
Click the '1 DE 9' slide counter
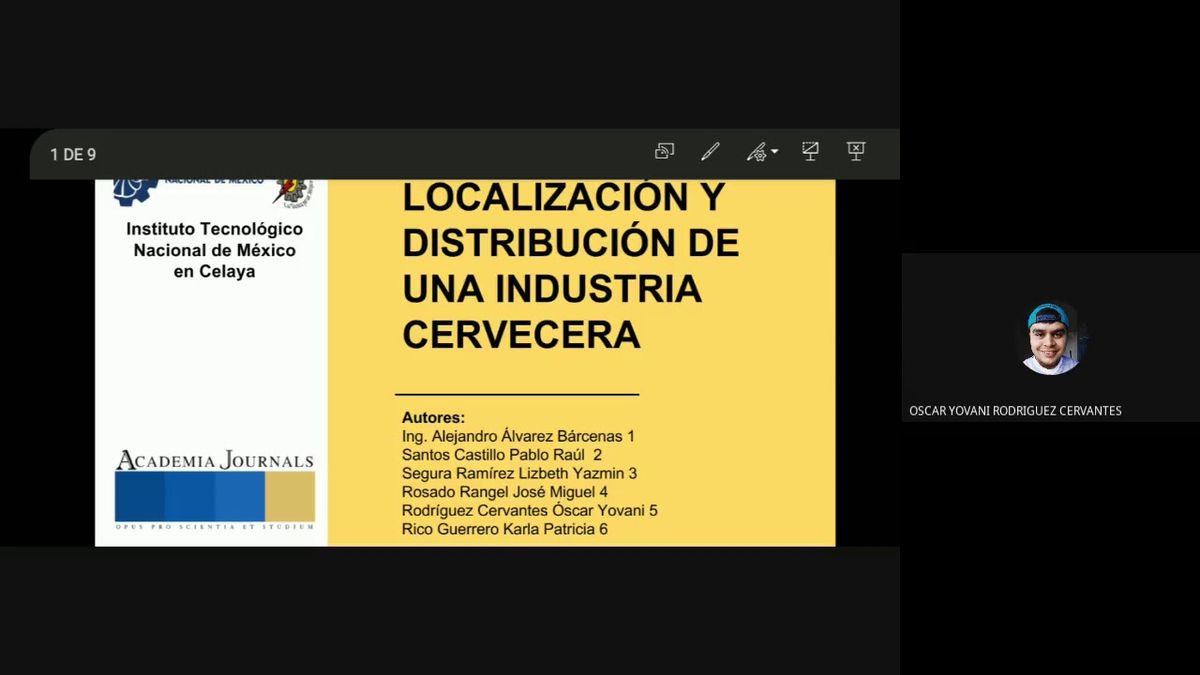[x=73, y=155]
